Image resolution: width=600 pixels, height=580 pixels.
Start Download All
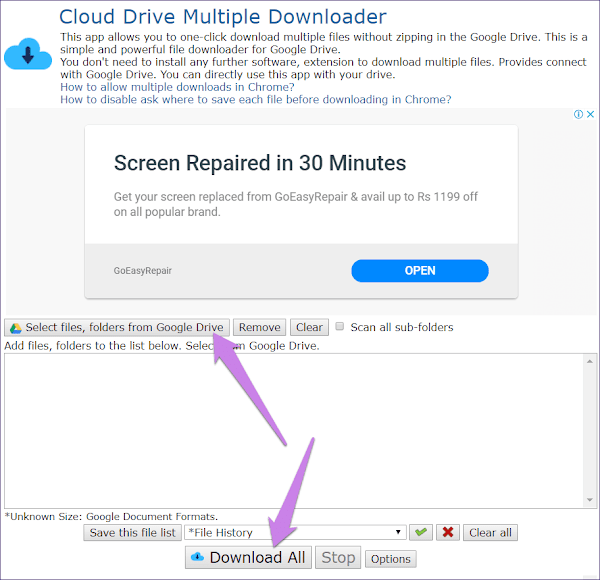click(248, 557)
